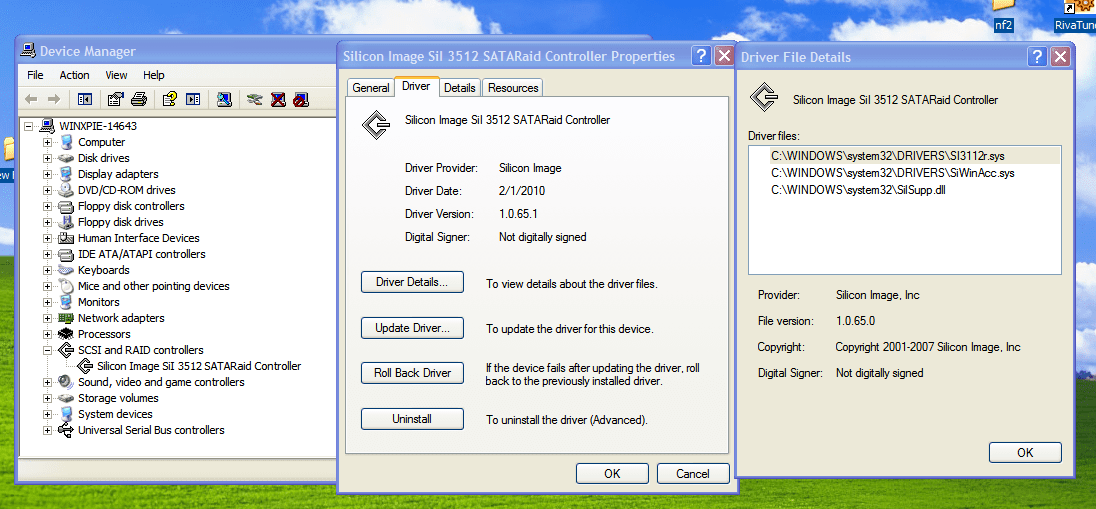Click the context help button in Driver File Details title bar
Viewport: 1096px width, 509px height.
tap(1038, 57)
